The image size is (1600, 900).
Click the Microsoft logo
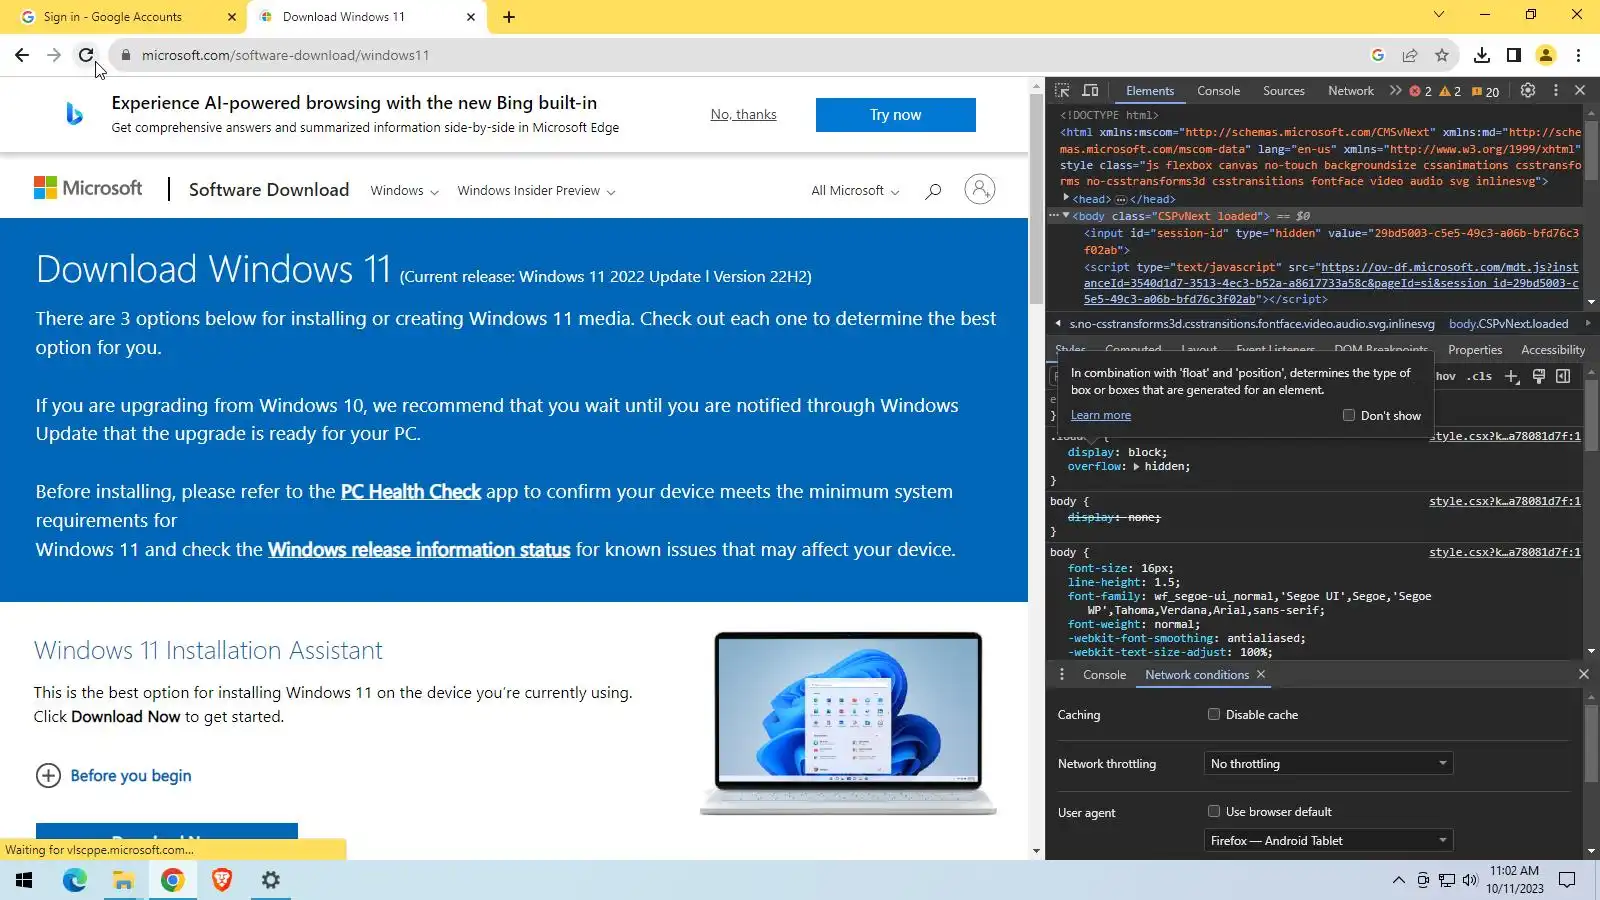(88, 188)
